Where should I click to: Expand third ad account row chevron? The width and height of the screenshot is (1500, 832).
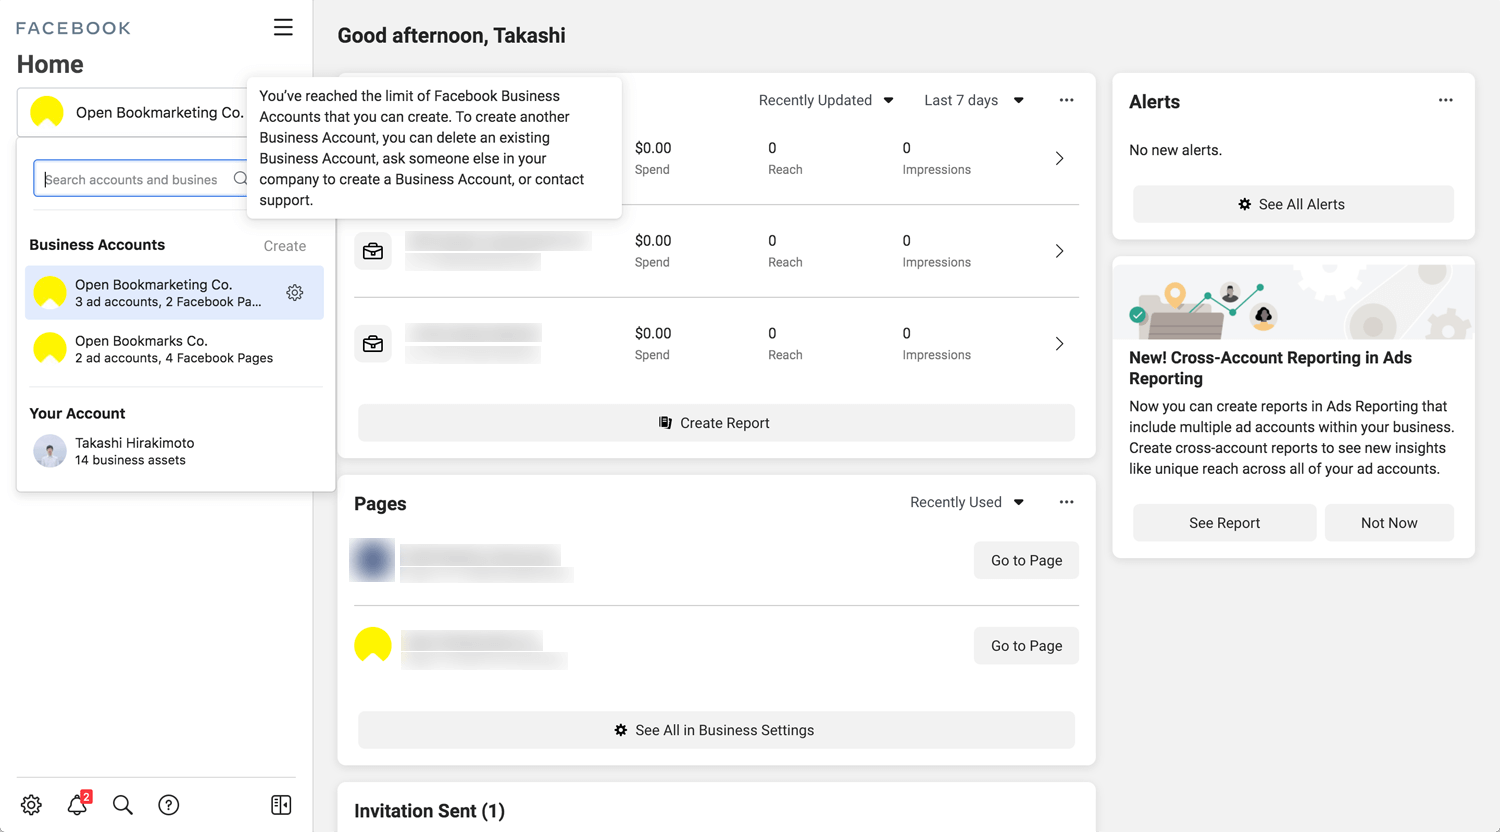tap(1060, 344)
